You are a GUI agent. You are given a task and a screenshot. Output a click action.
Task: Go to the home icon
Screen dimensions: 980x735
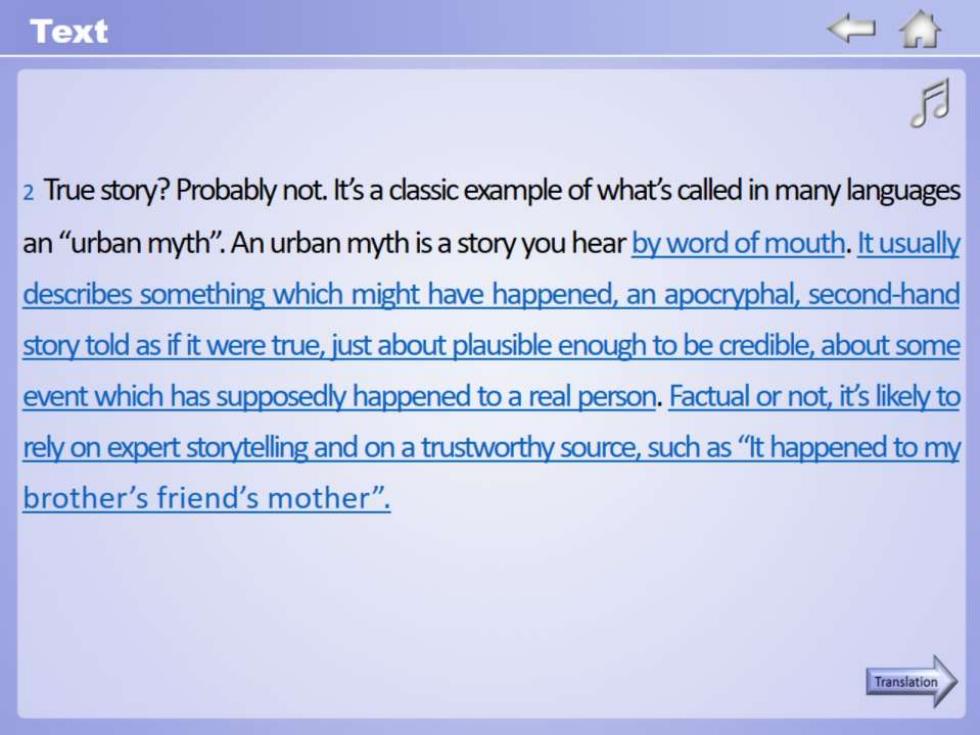pos(919,29)
